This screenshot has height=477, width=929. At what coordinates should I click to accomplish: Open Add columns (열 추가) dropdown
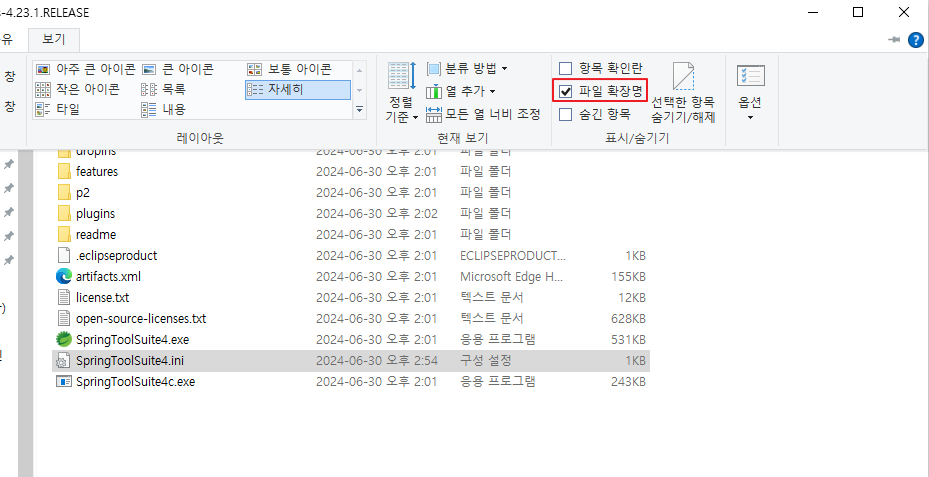(461, 91)
